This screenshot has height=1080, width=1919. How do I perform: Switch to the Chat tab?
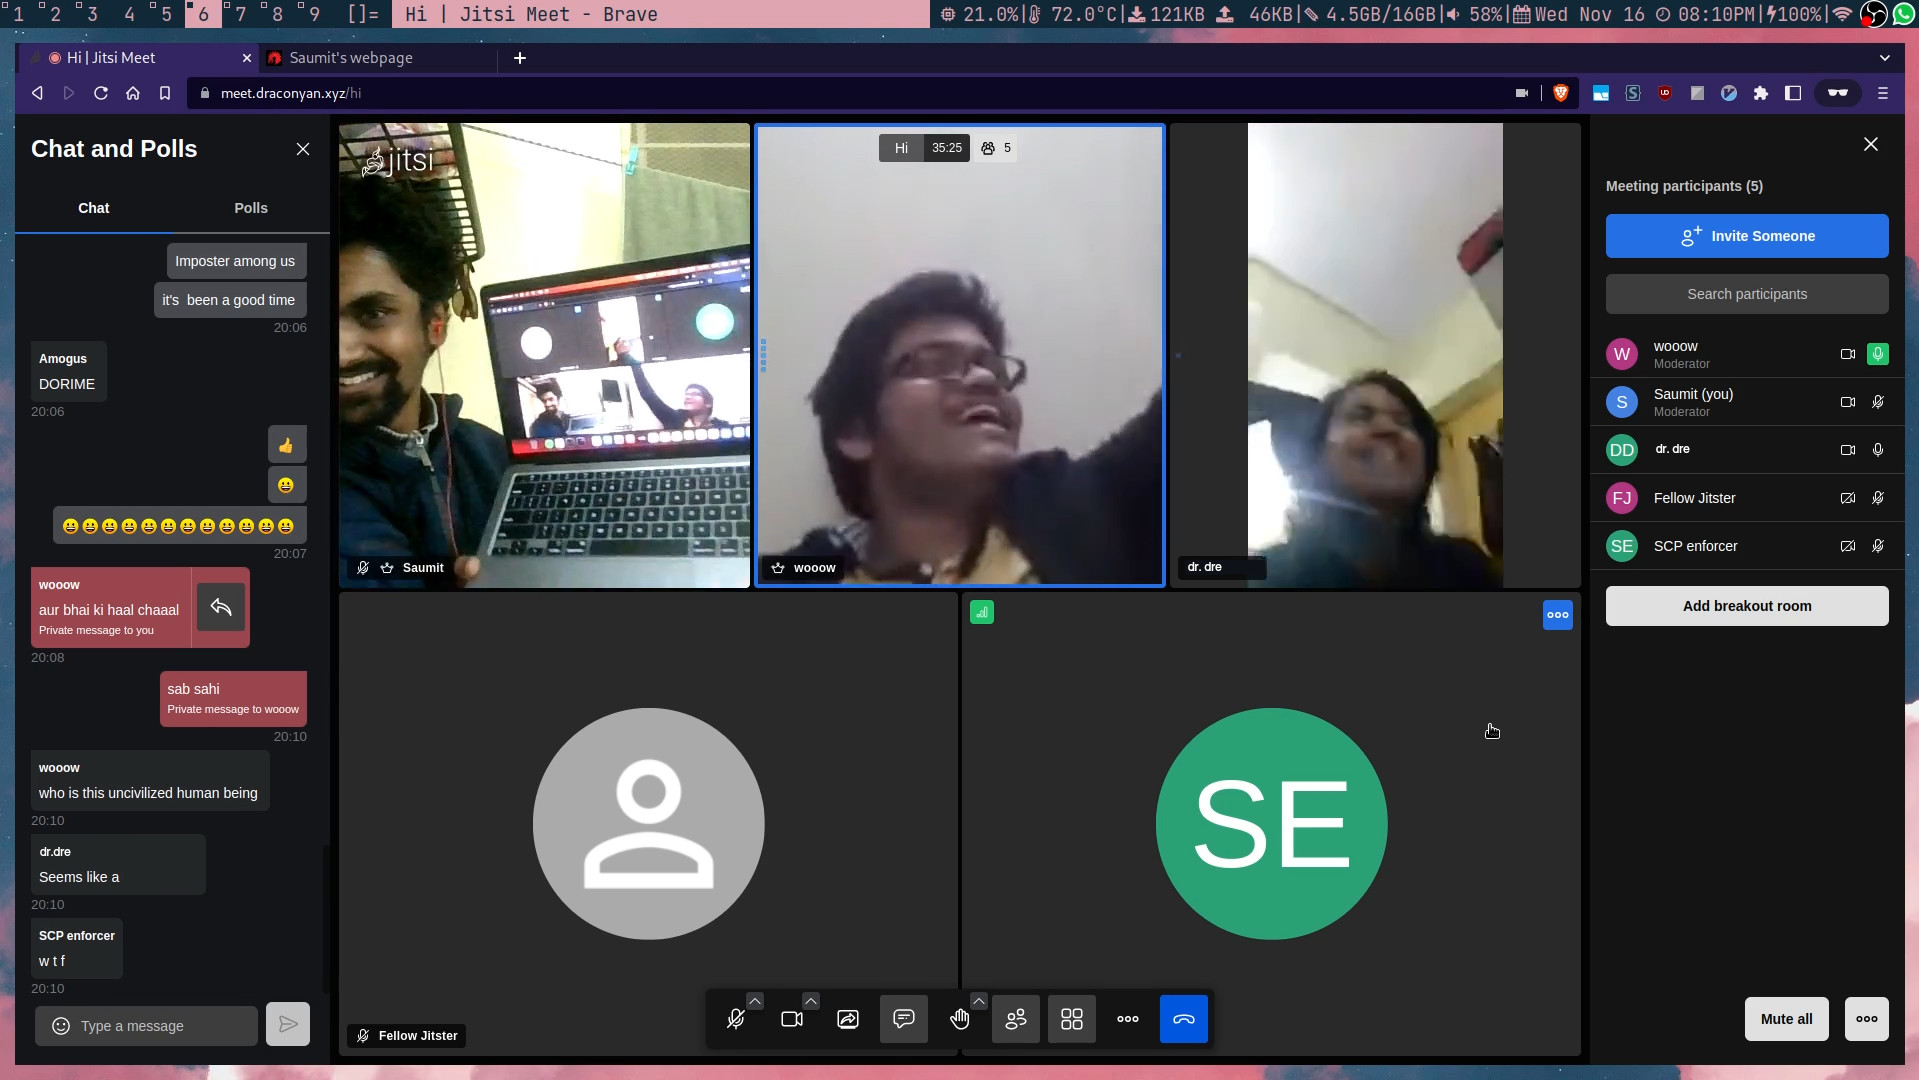pyautogui.click(x=94, y=208)
